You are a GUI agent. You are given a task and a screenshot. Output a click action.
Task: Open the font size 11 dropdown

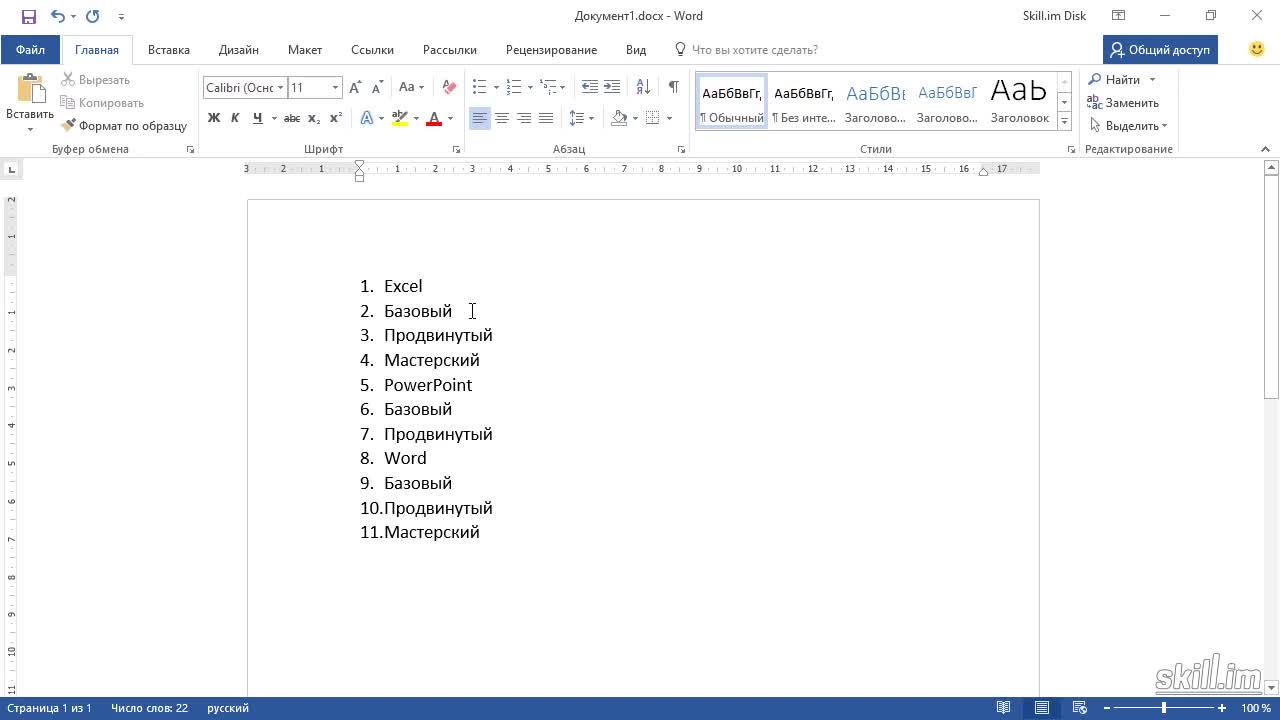point(336,88)
